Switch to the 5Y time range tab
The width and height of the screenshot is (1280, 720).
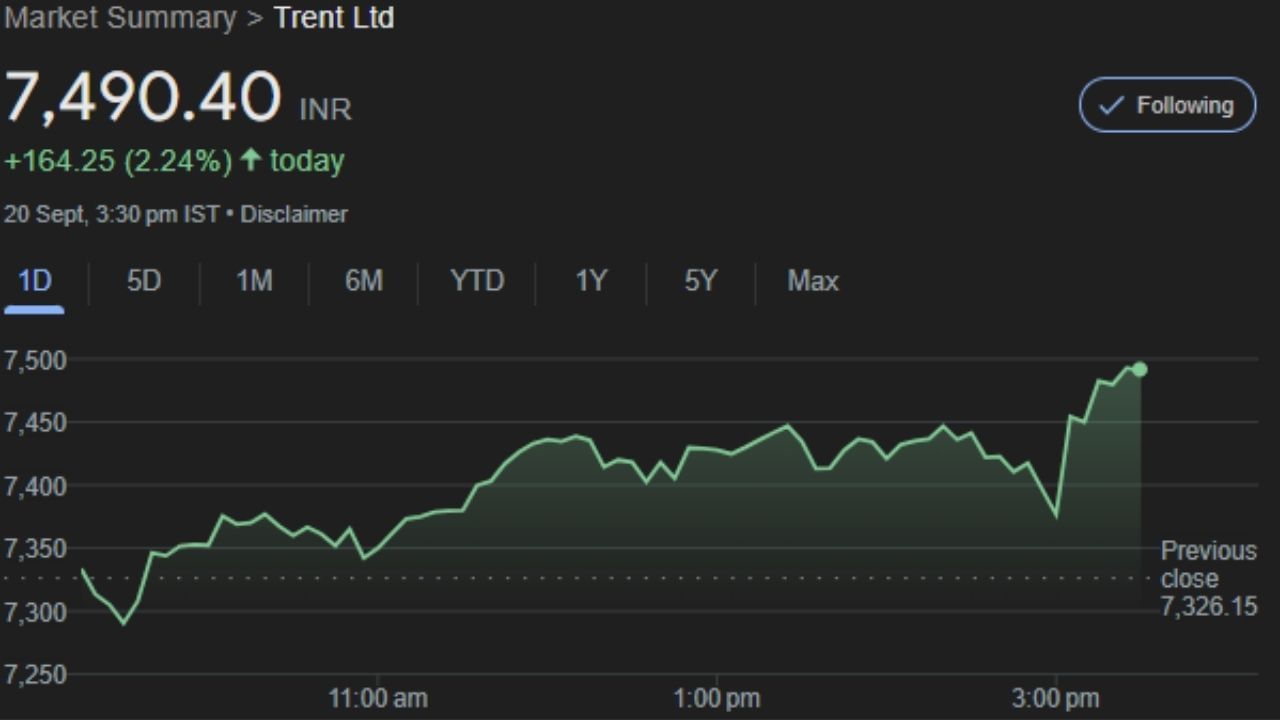[x=701, y=281]
